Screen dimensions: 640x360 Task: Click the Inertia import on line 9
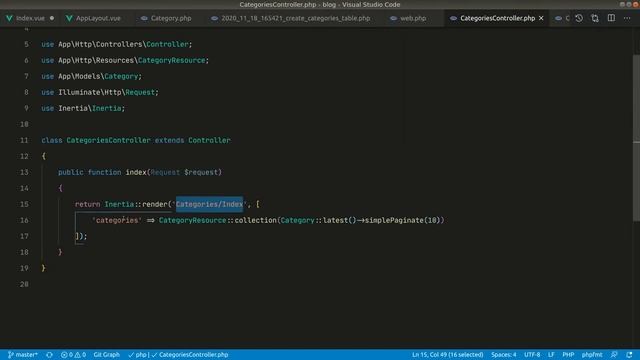pyautogui.click(x=83, y=108)
